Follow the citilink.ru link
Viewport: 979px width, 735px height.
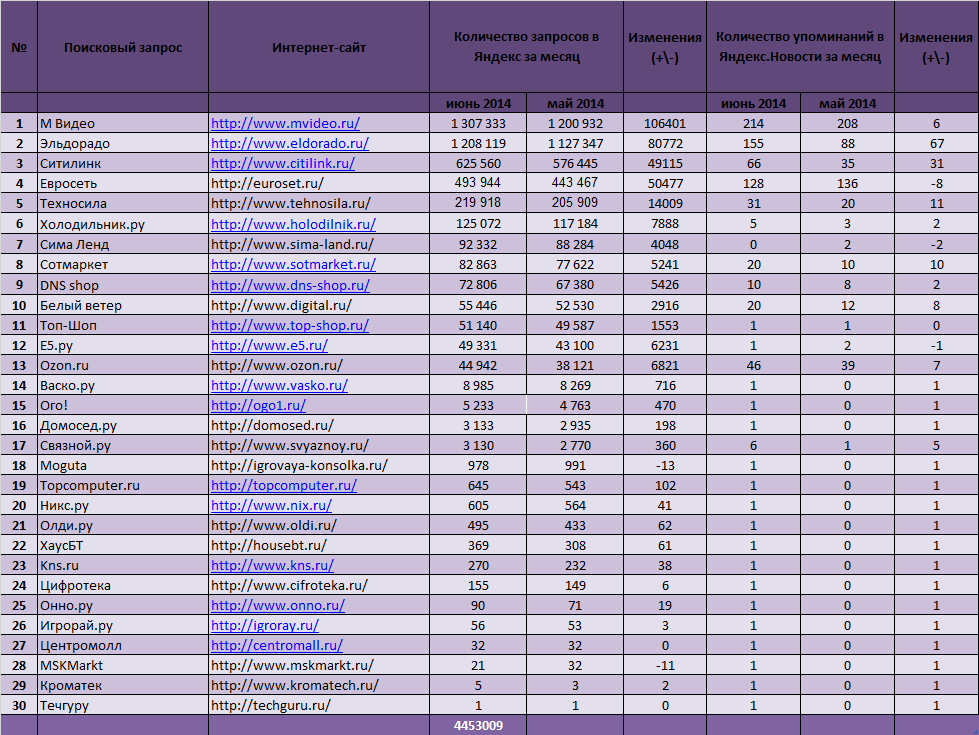tap(283, 164)
